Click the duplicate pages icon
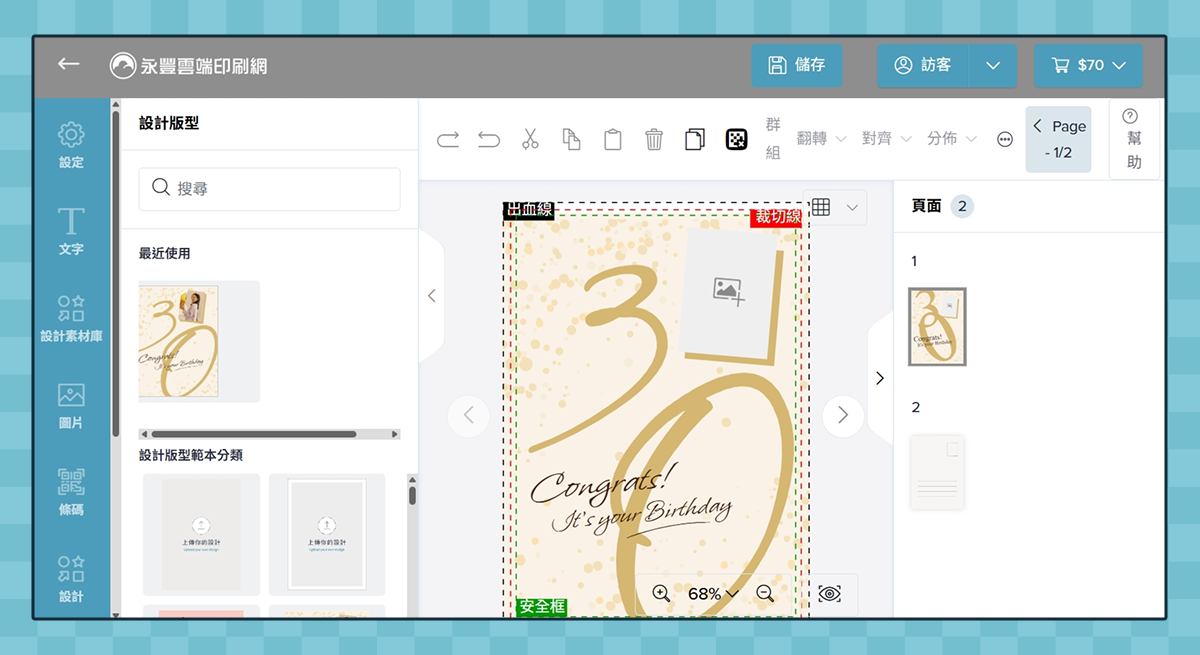 [695, 140]
